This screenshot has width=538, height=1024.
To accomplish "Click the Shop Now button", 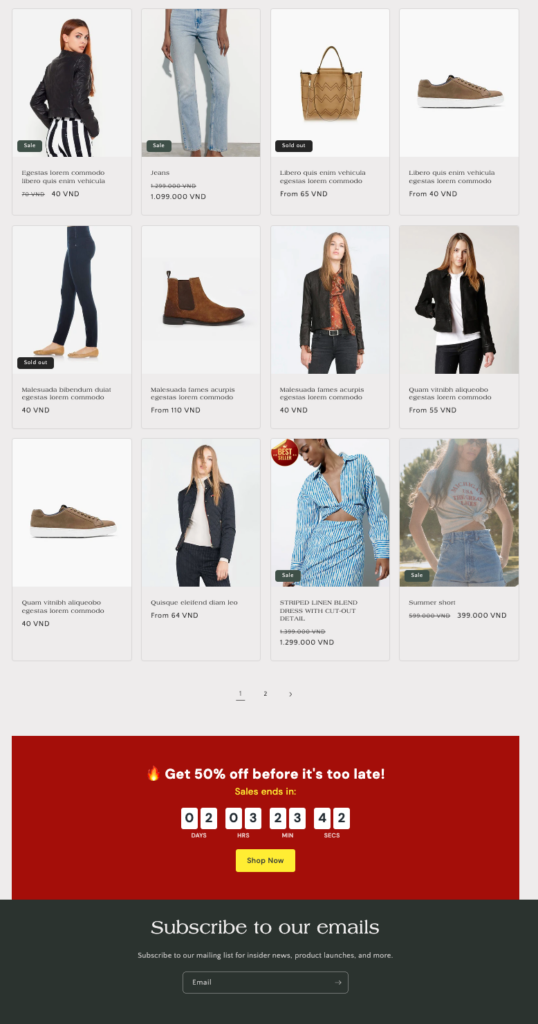I will pos(265,860).
